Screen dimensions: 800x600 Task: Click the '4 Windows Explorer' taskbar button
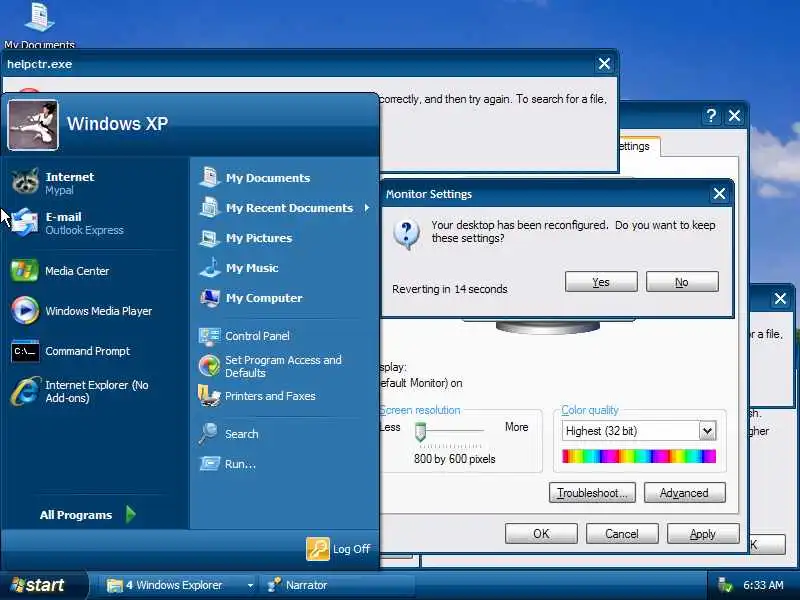tap(180, 585)
